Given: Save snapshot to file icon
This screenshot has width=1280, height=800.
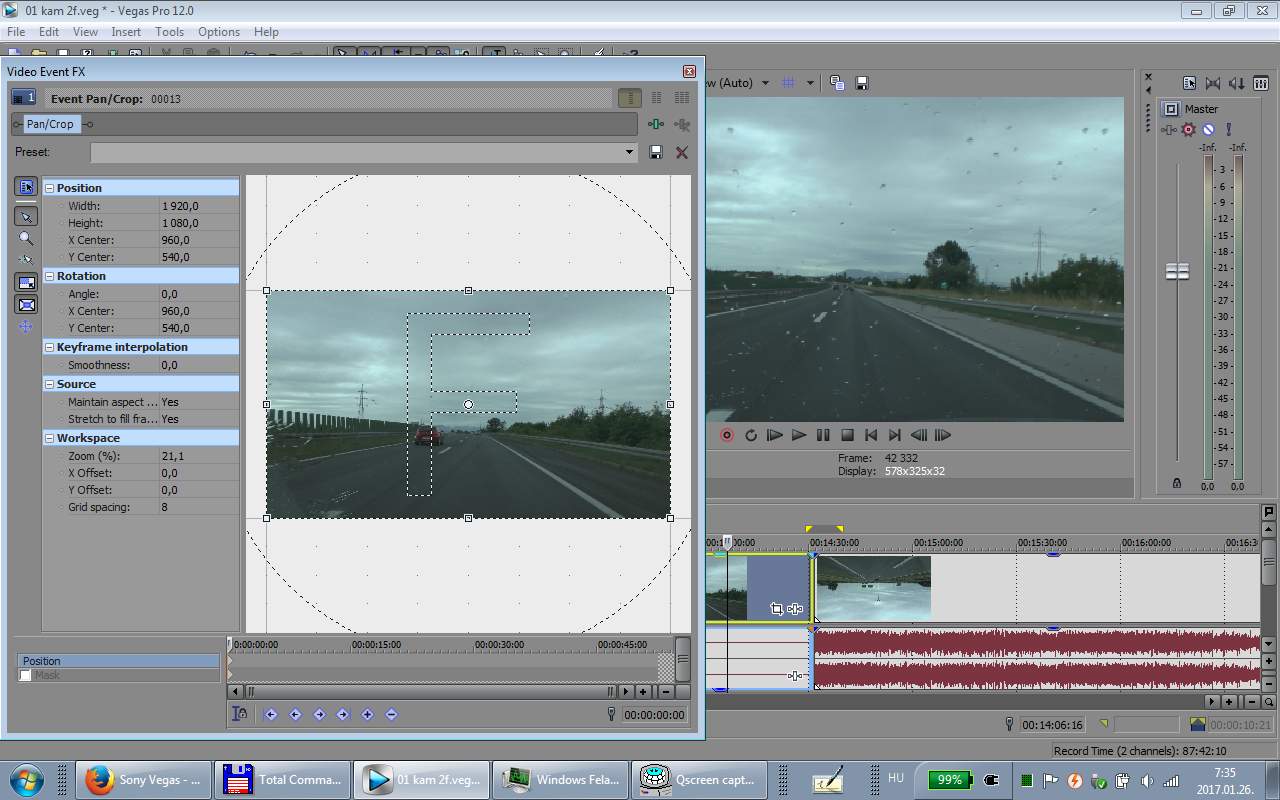Looking at the screenshot, I should point(862,83).
